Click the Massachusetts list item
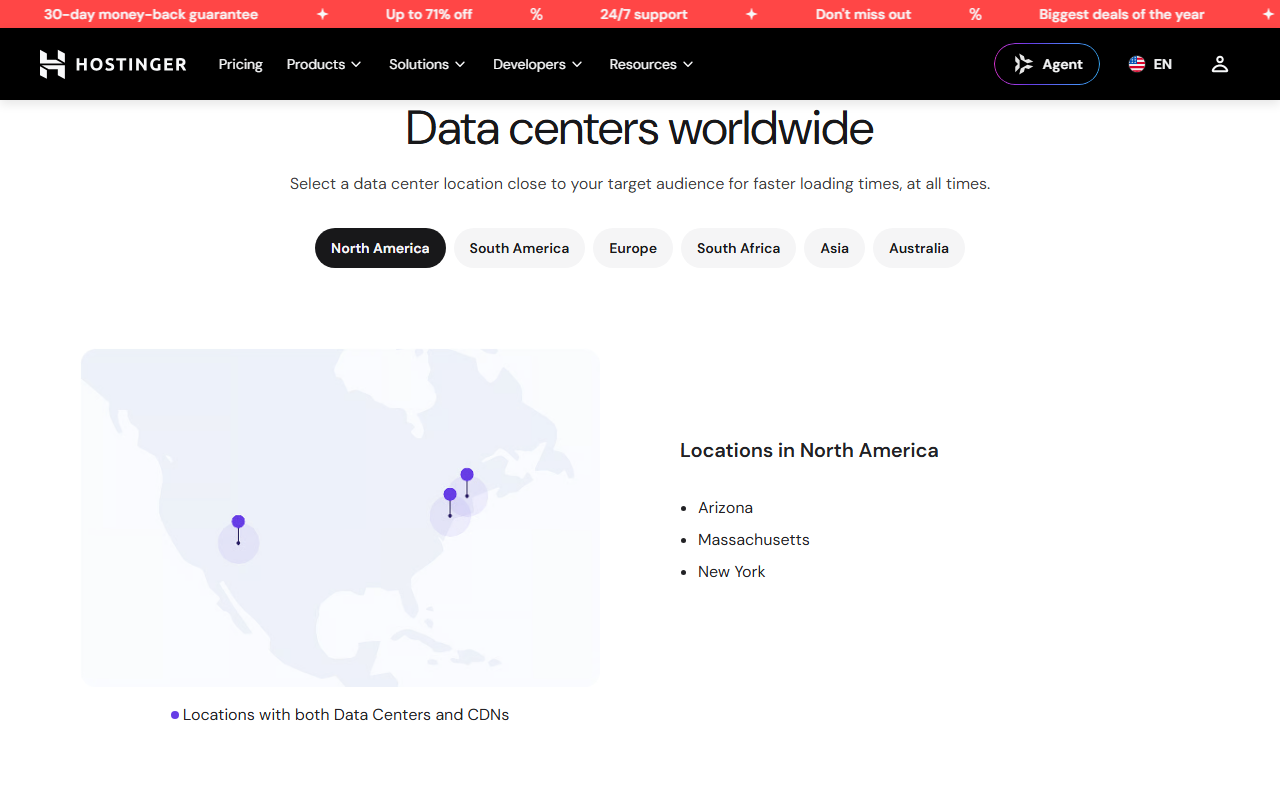1280x800 pixels. [x=754, y=540]
